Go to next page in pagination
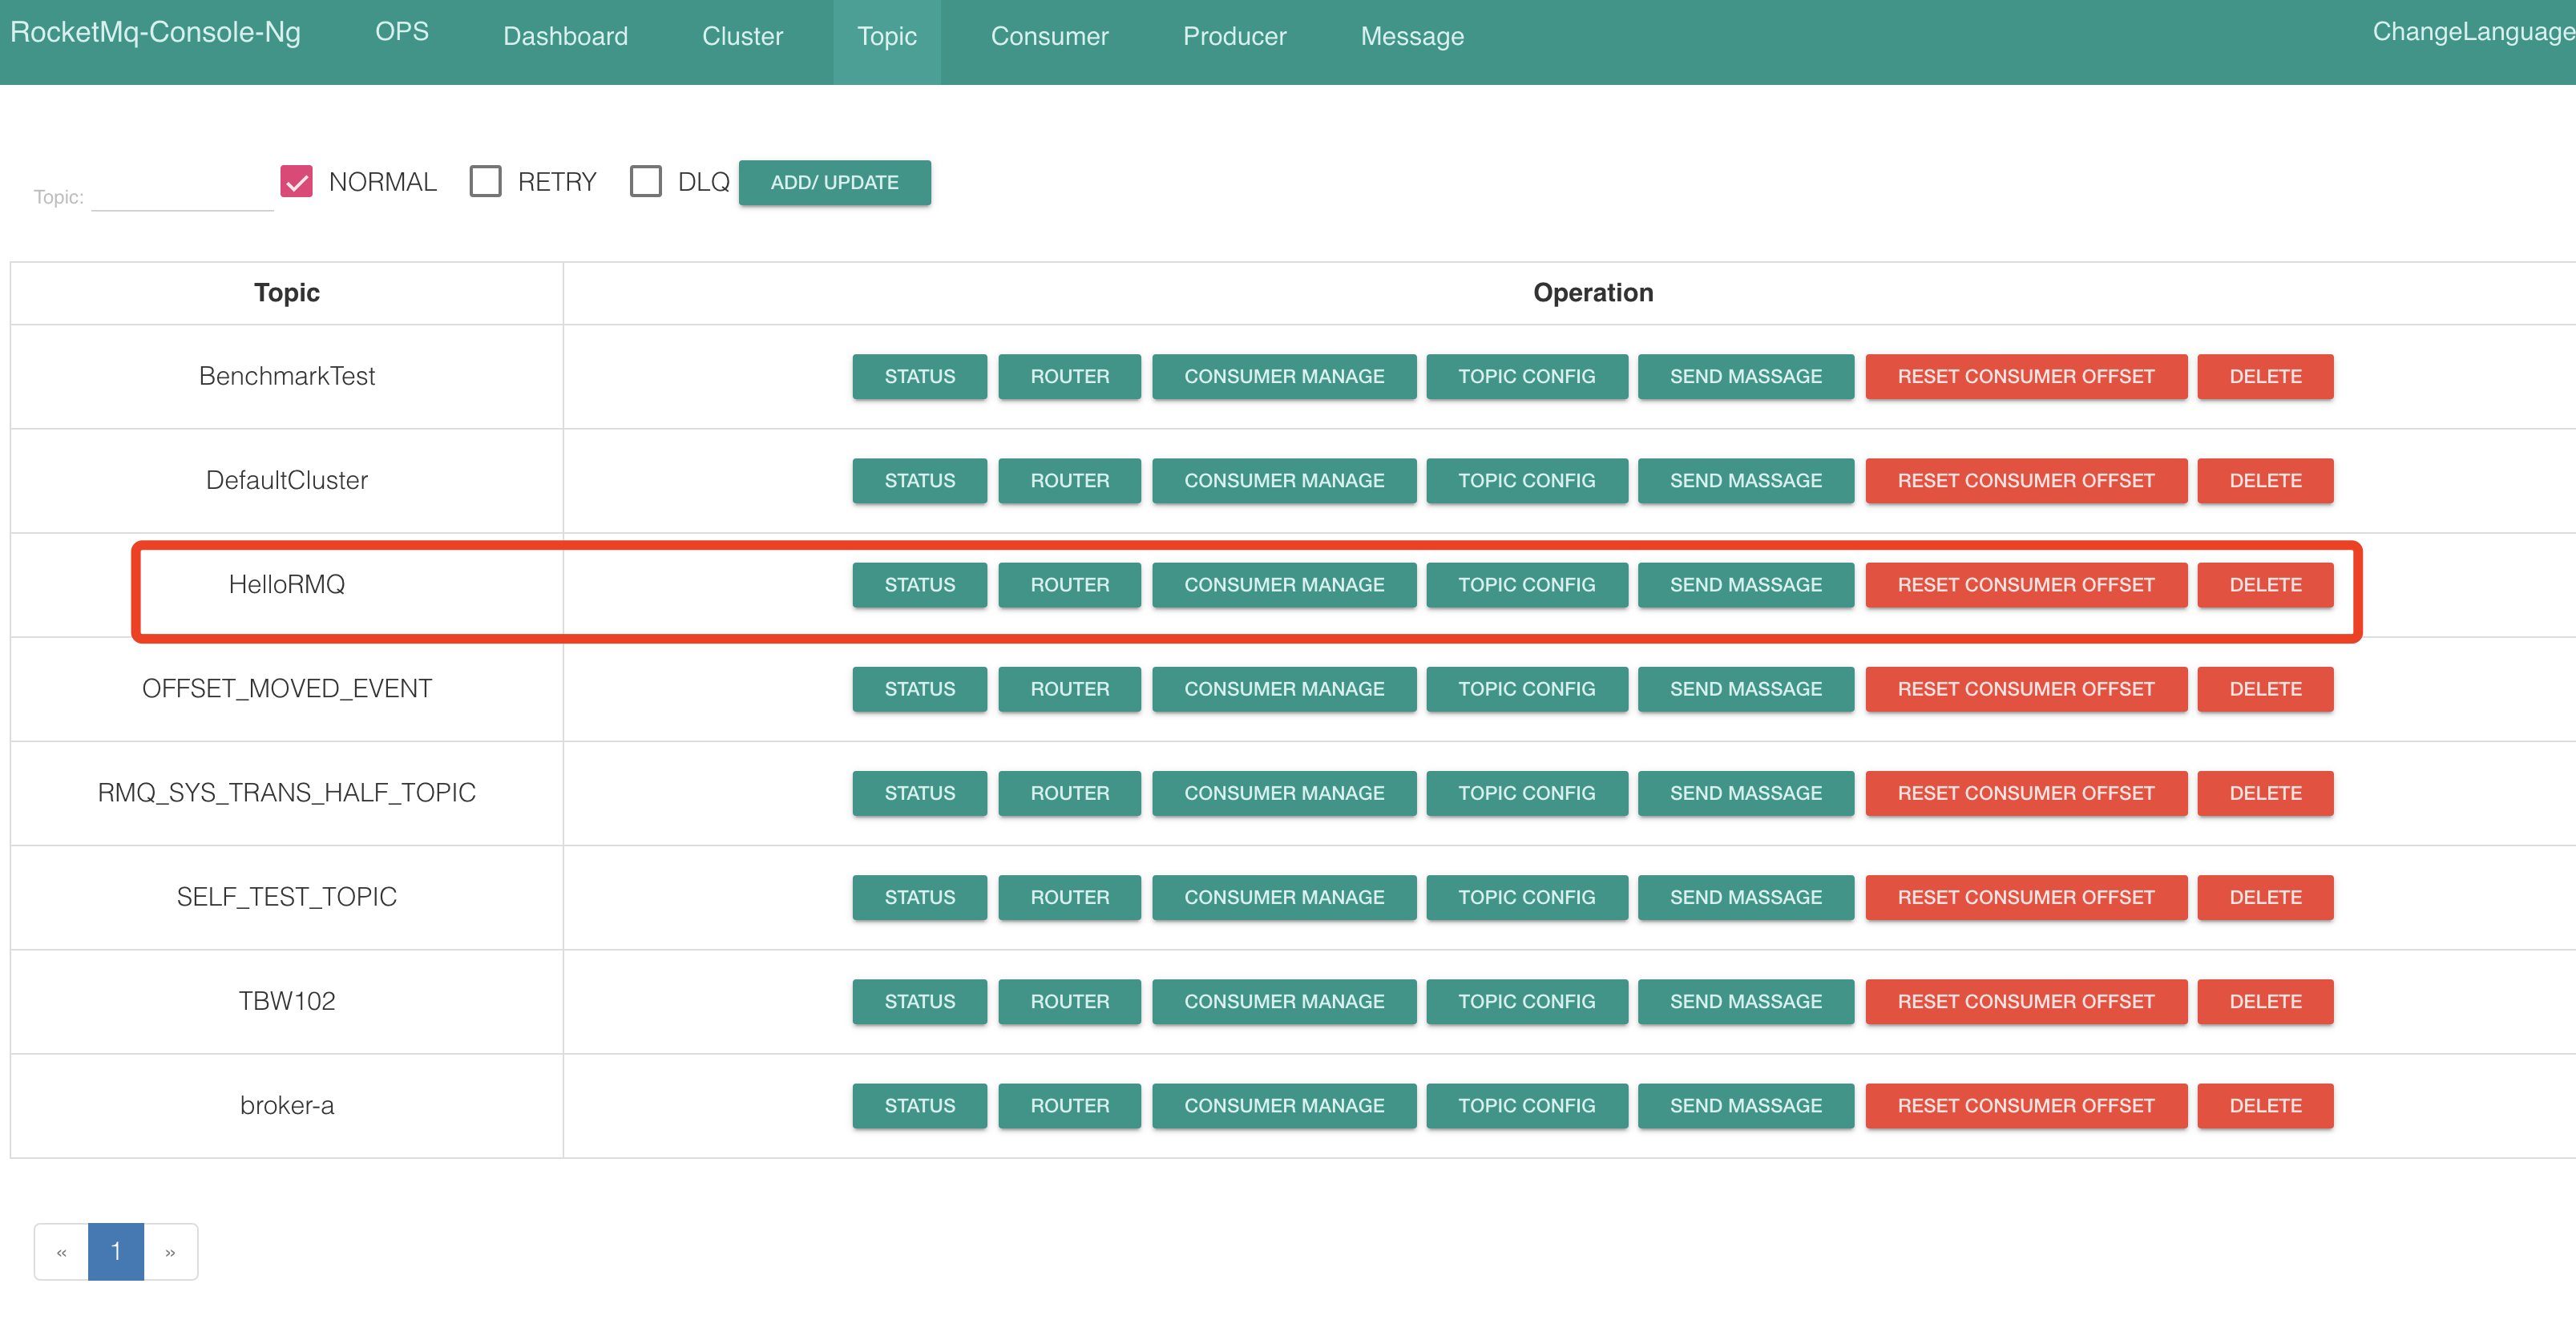Image resolution: width=2576 pixels, height=1340 pixels. [x=170, y=1252]
